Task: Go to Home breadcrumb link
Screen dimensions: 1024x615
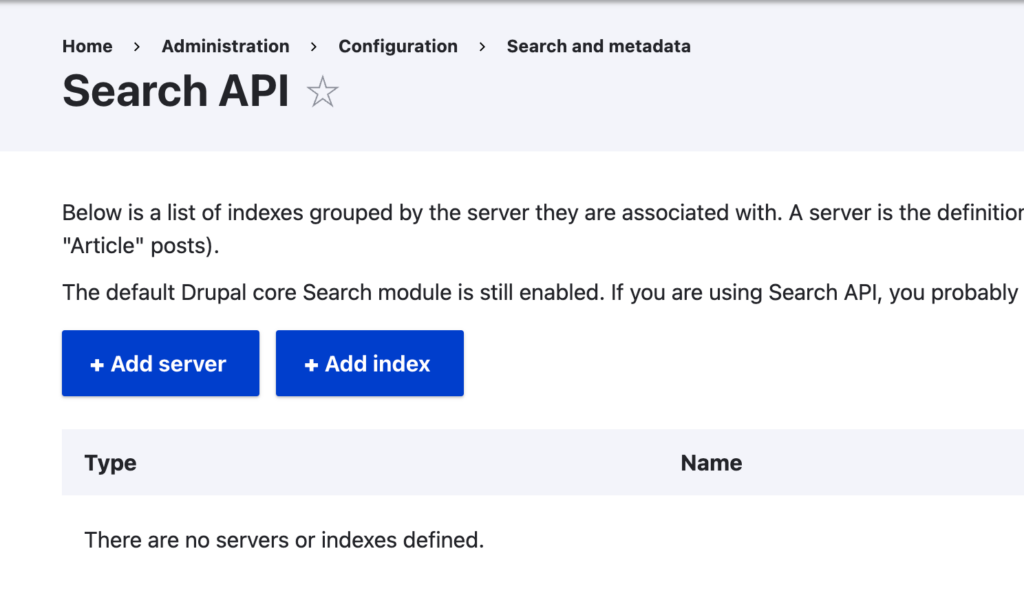Action: (x=88, y=46)
